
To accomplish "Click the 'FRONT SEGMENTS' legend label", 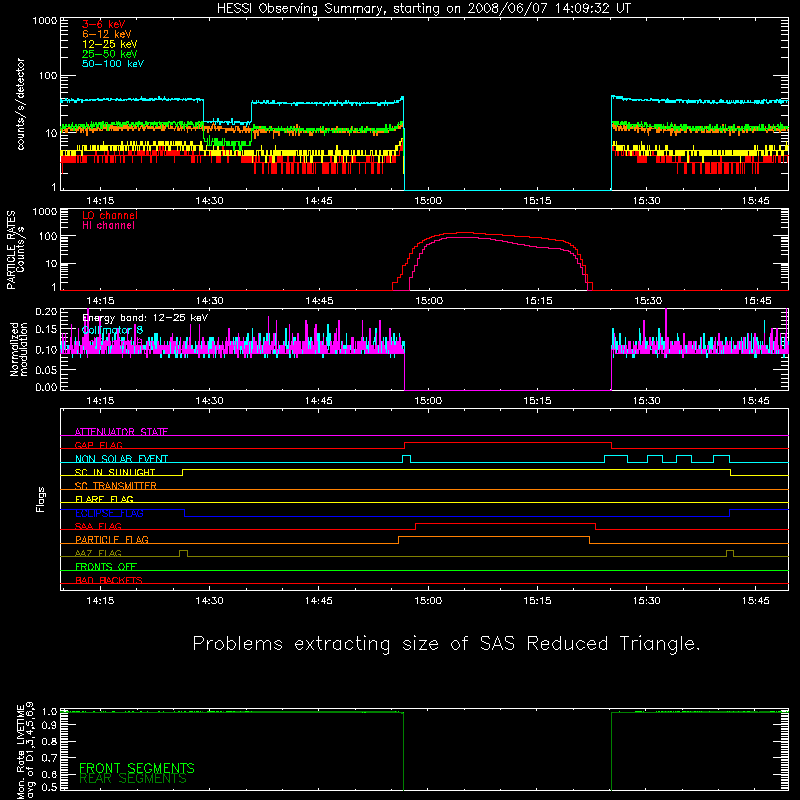I will (x=137, y=768).
